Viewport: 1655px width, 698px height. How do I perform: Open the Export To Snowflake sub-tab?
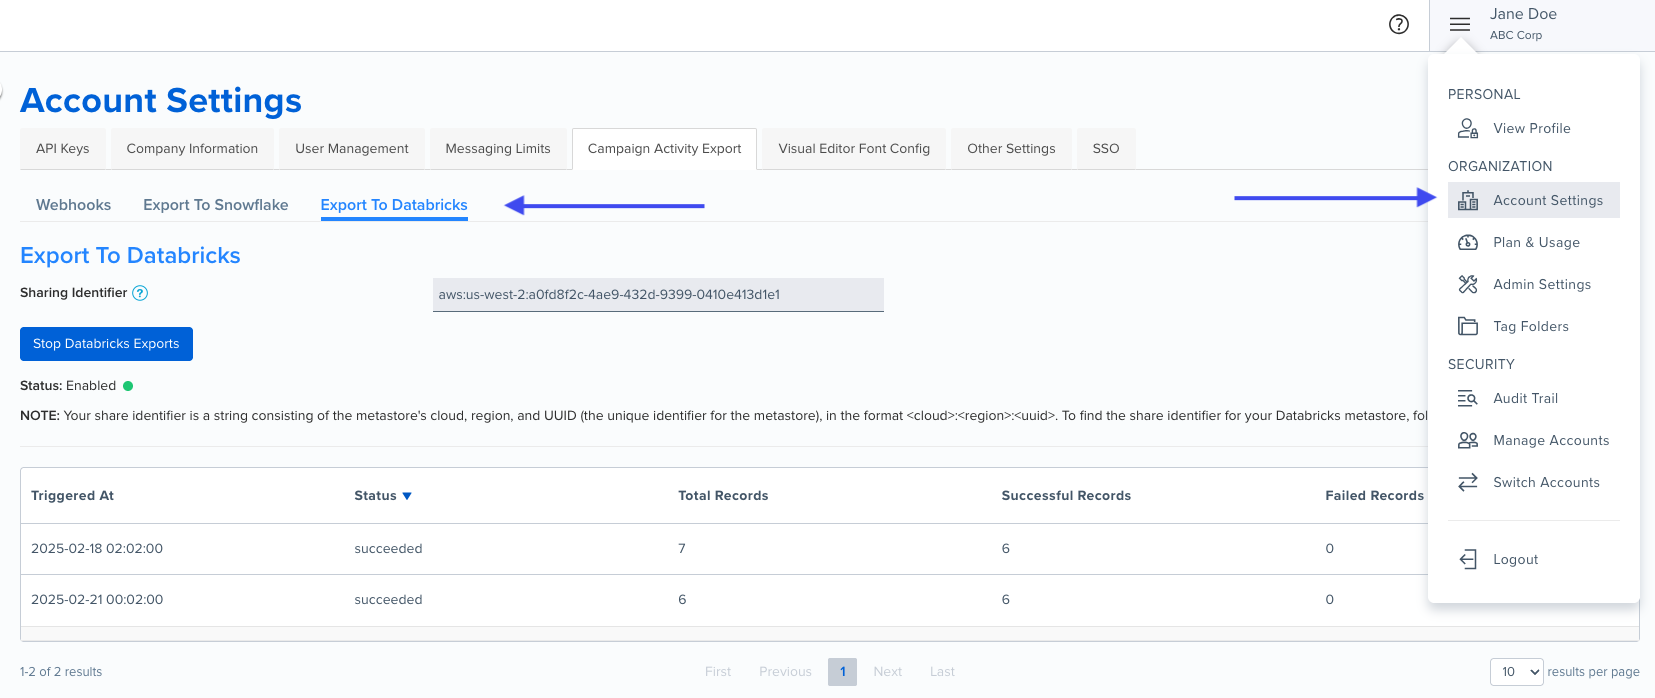pyautogui.click(x=215, y=205)
